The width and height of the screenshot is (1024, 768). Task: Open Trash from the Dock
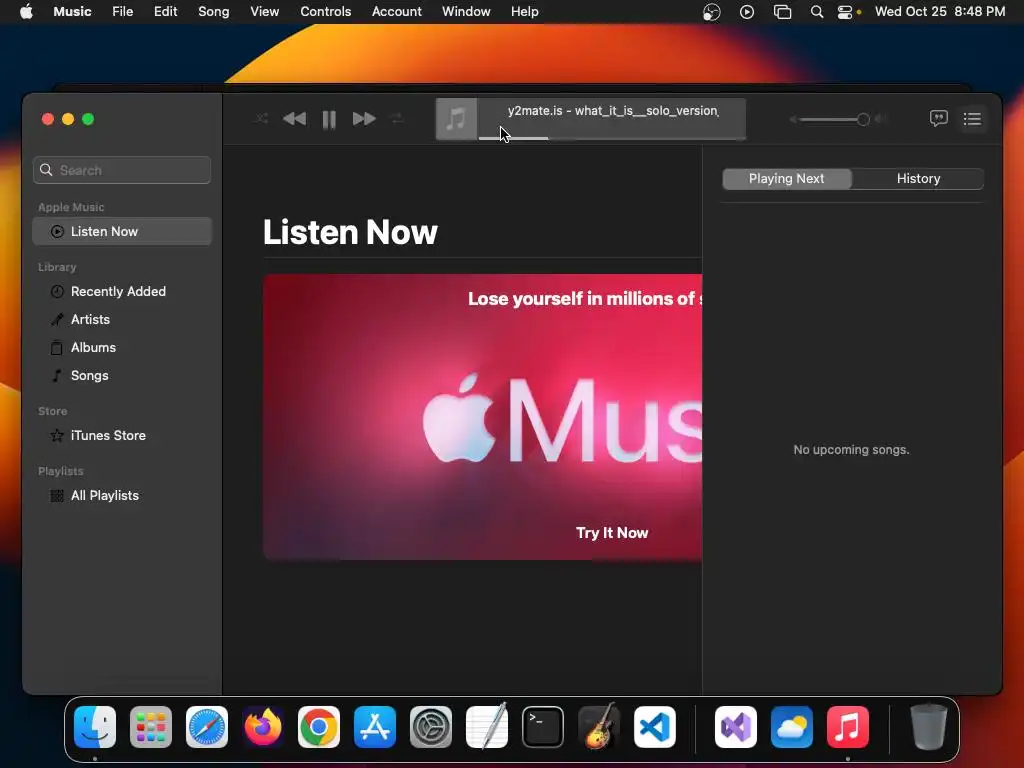point(929,727)
